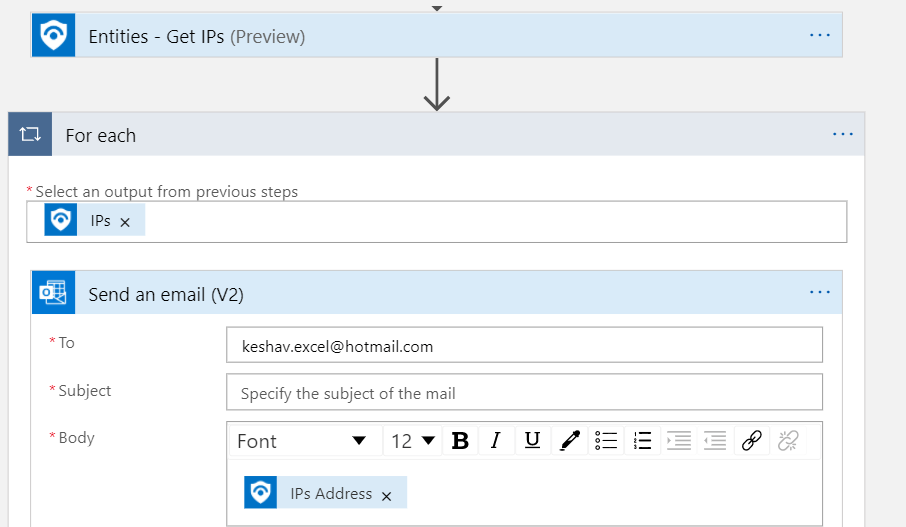This screenshot has width=906, height=527.
Task: Toggle underline formatting in email body
Action: [532, 441]
